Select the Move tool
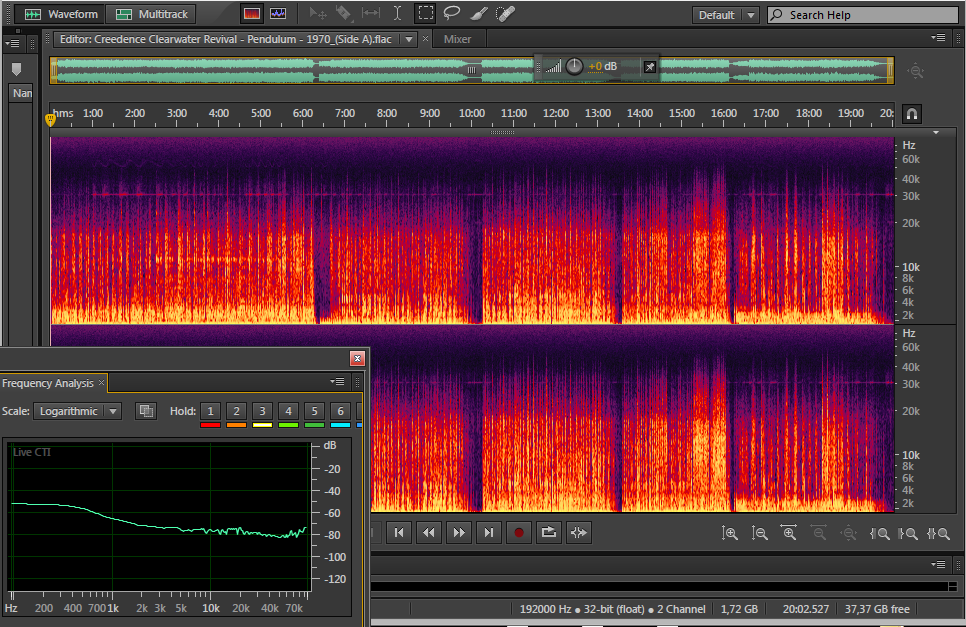The image size is (966, 627). (318, 14)
